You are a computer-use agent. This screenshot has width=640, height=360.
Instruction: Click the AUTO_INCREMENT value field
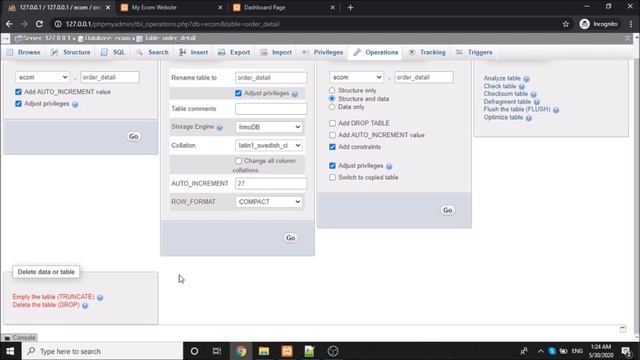[271, 183]
